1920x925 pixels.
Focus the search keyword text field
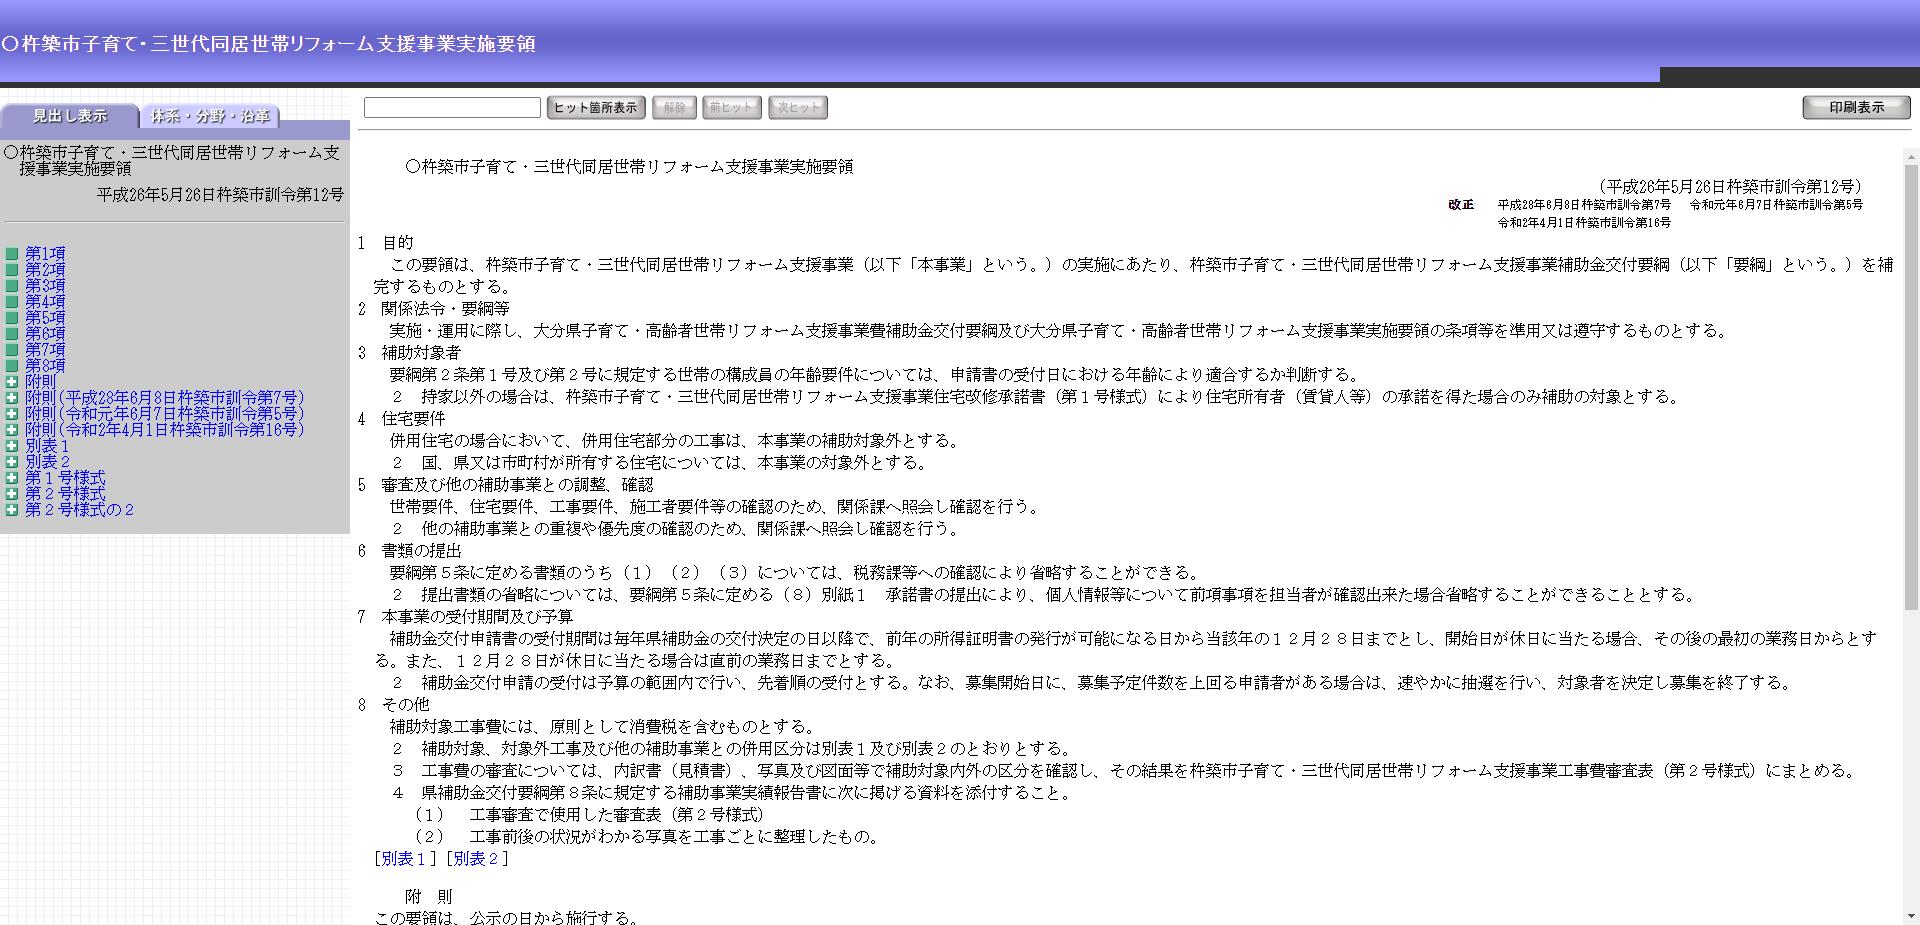click(452, 108)
